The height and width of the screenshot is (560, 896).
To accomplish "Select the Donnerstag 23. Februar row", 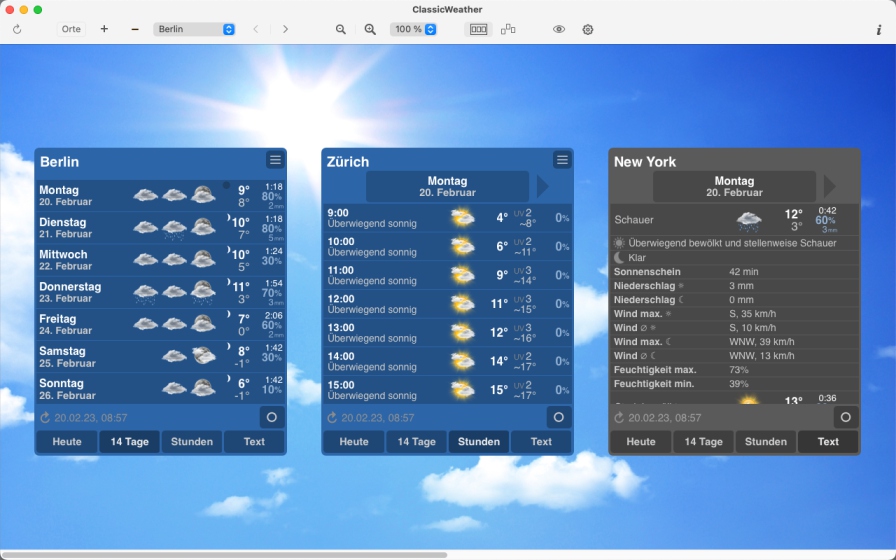I will [x=161, y=292].
